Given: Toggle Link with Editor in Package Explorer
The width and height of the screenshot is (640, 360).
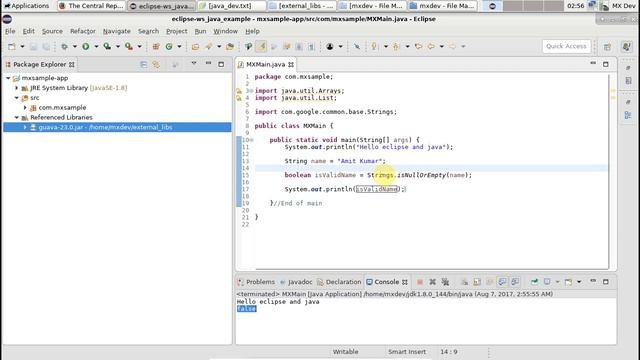Looking at the screenshot, I should tap(156, 64).
